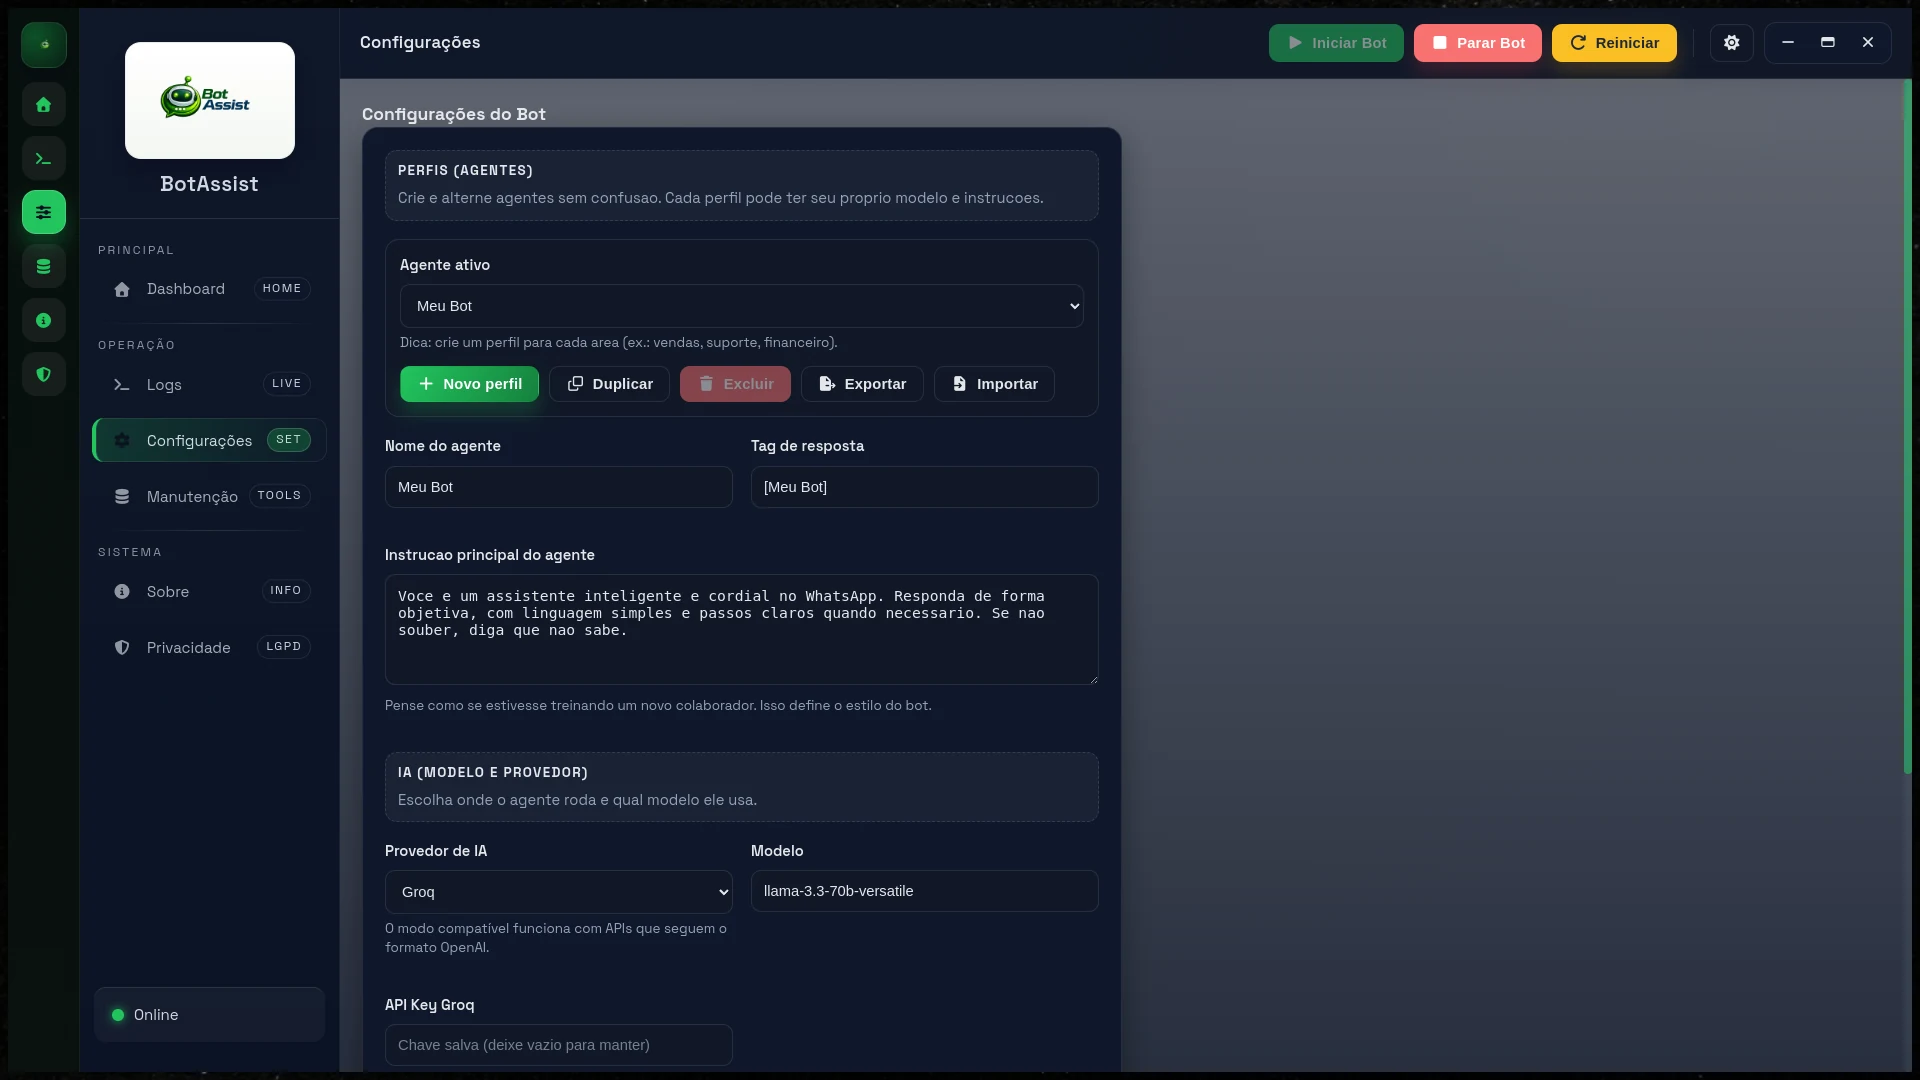This screenshot has width=1920, height=1080.
Task: Open the Provedor de IA dropdown showing Groq
Action: point(558,891)
